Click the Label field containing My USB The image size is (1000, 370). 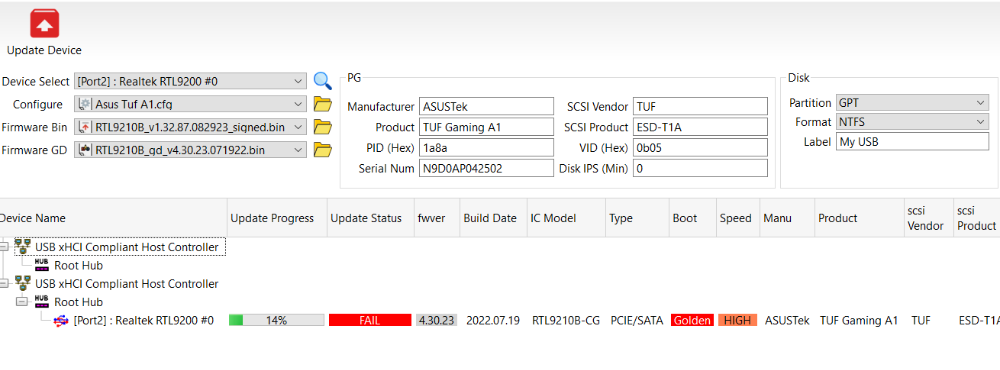pos(912,142)
